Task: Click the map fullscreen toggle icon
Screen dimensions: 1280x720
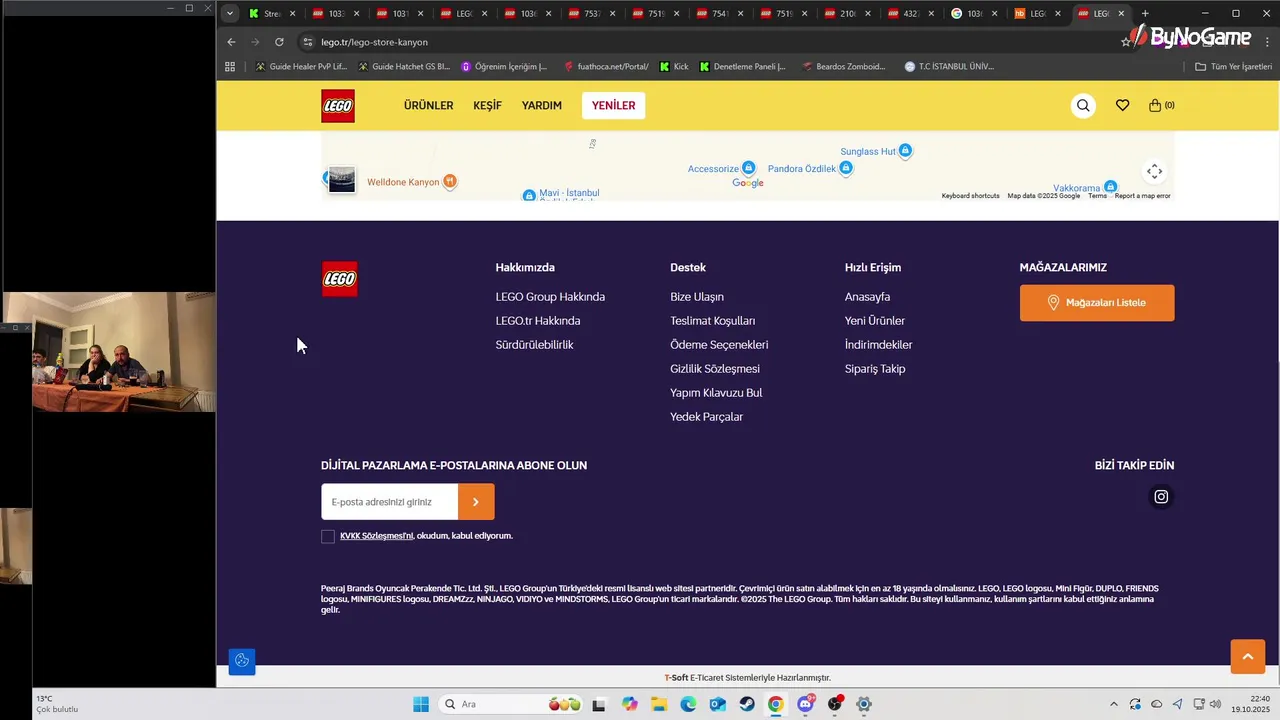Action: pos(1154,171)
